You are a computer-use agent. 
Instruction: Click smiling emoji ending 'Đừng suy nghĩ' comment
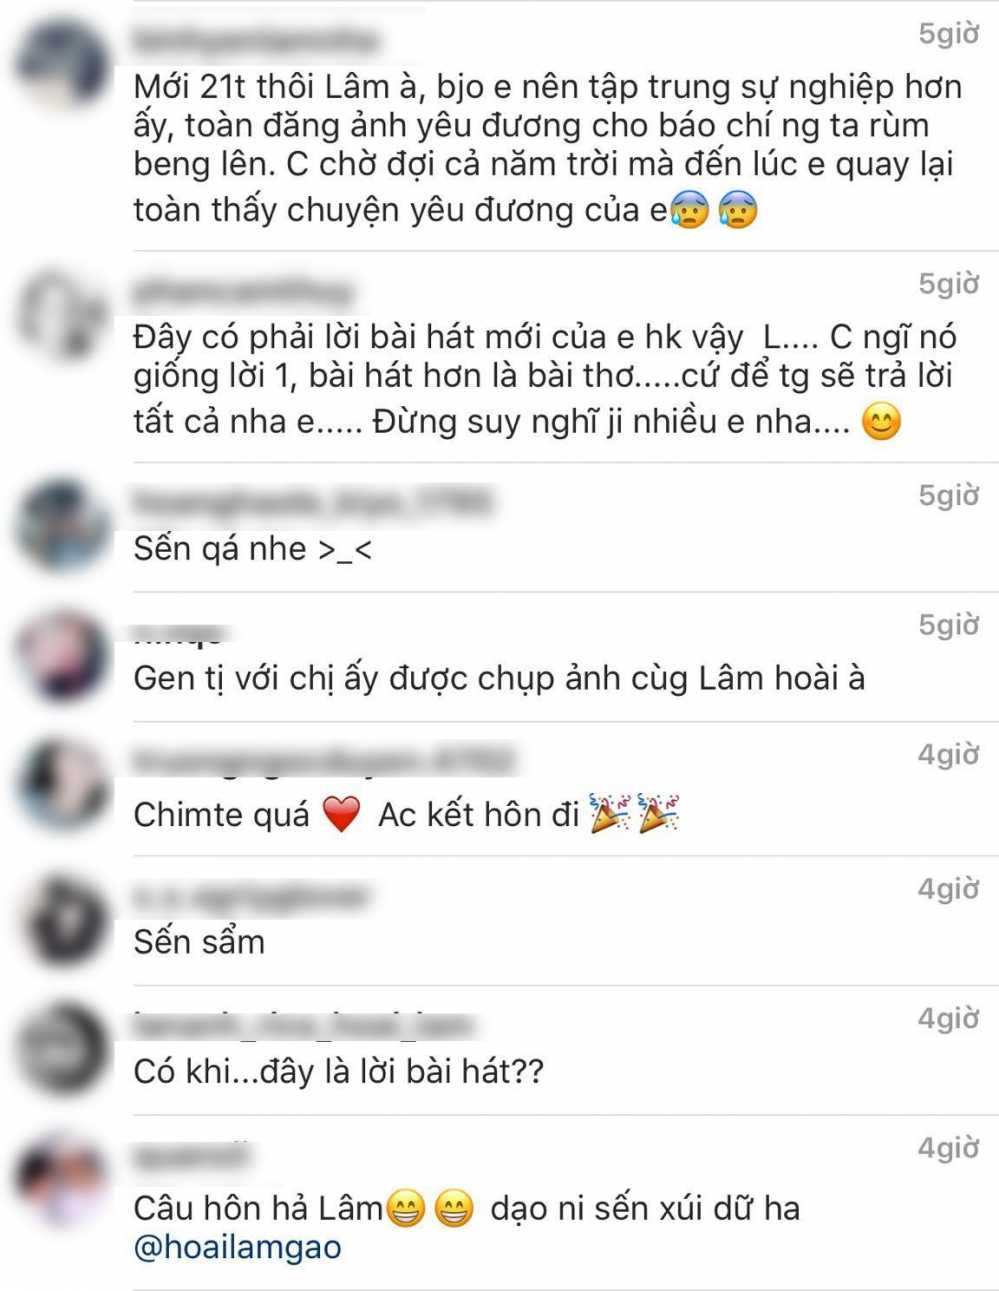(881, 421)
